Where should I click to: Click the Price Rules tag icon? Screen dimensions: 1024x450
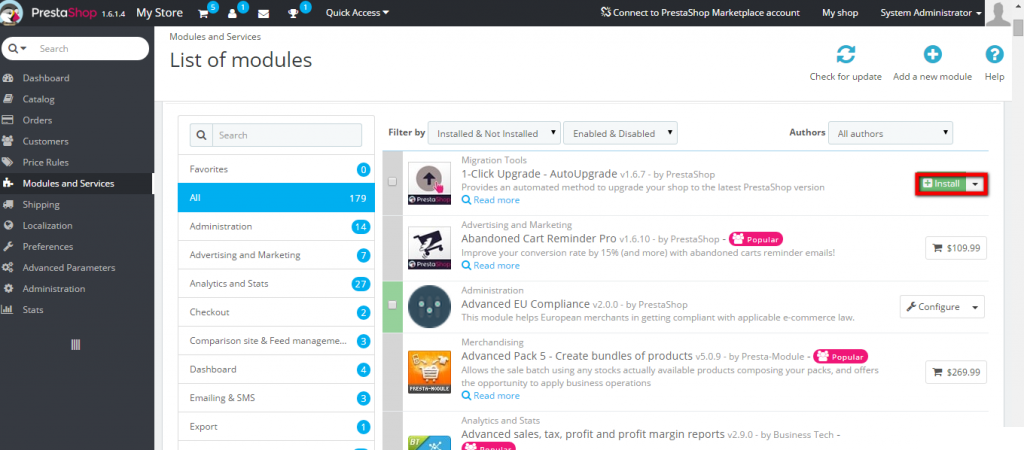8,162
